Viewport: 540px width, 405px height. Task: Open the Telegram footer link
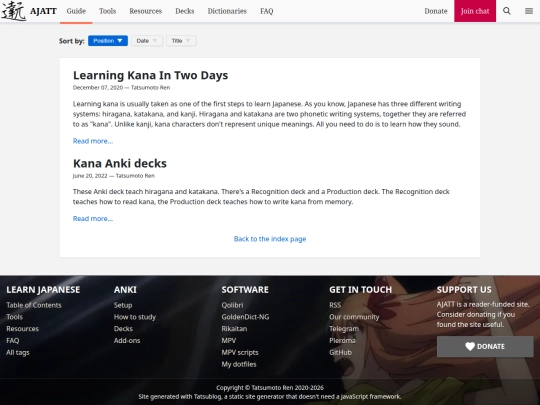pyautogui.click(x=344, y=329)
